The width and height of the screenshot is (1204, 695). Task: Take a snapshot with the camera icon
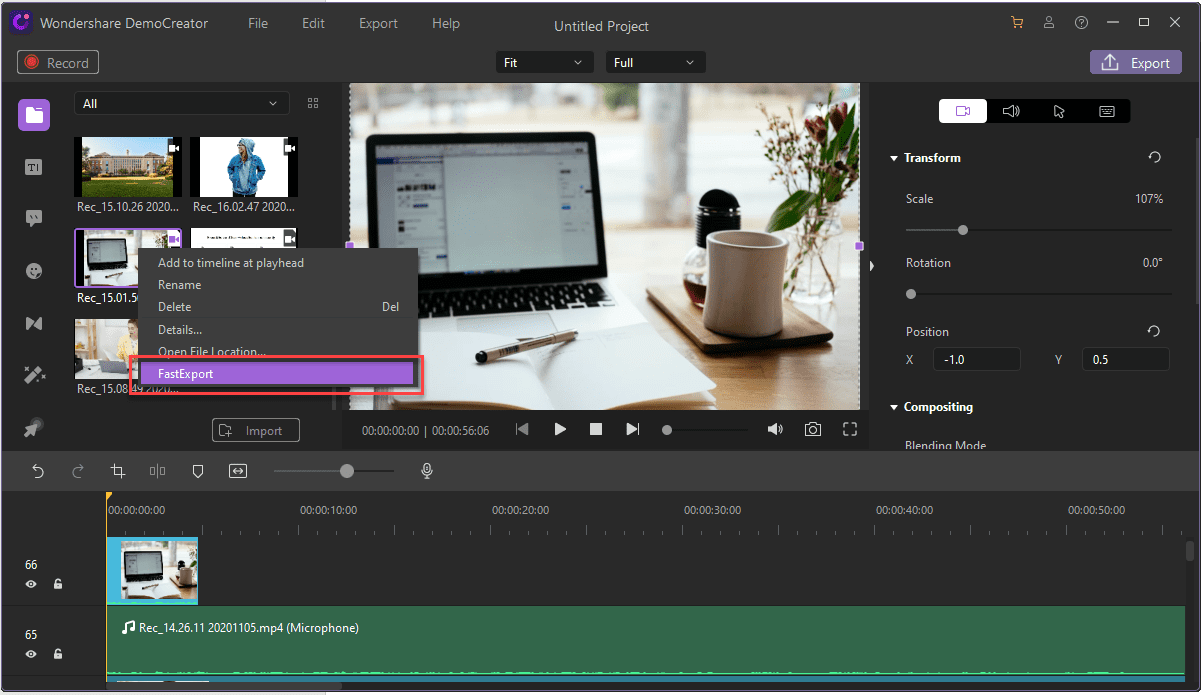(813, 429)
